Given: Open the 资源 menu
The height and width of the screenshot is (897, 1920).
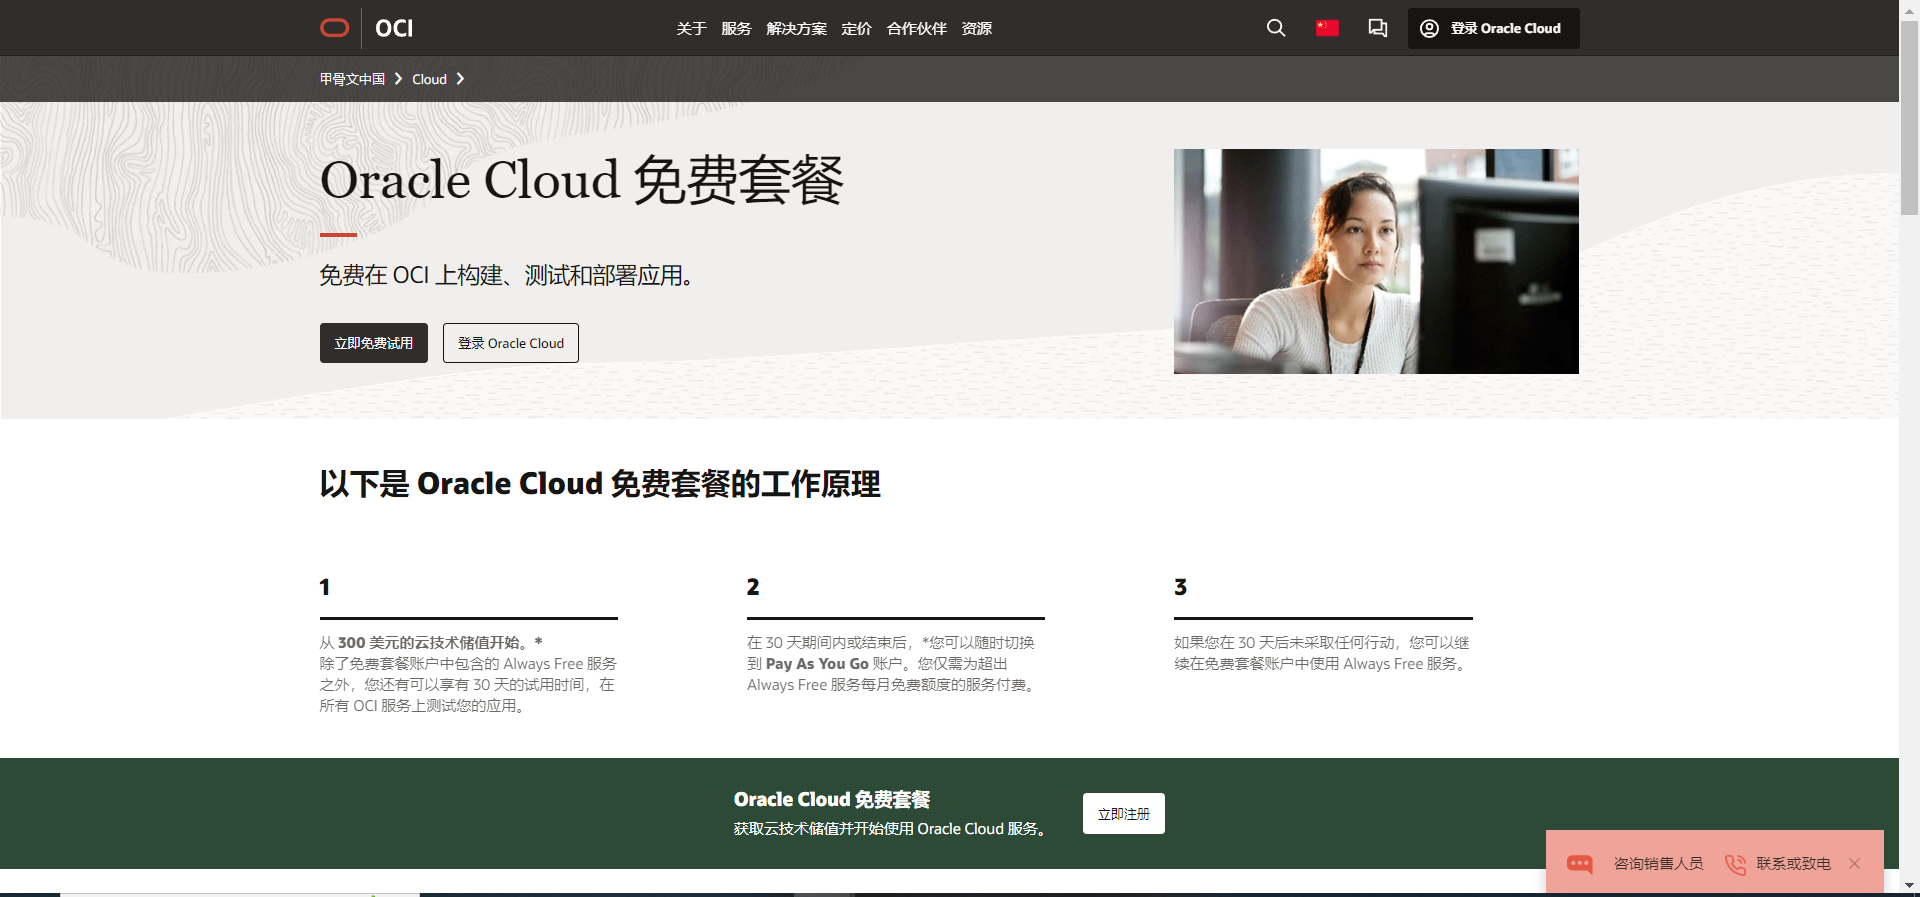Looking at the screenshot, I should tap(976, 29).
